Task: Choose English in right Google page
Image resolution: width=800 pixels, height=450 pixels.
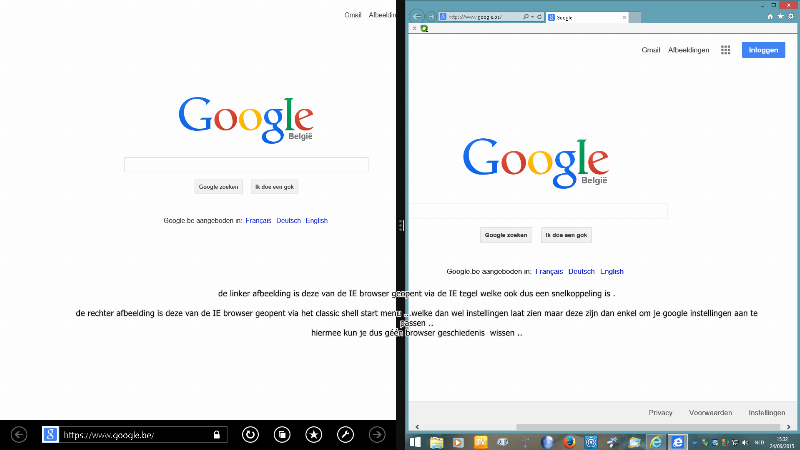Action: (x=612, y=271)
